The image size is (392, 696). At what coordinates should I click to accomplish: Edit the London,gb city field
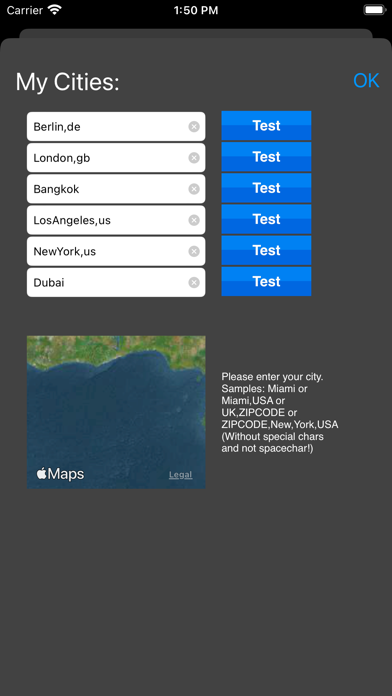click(116, 158)
